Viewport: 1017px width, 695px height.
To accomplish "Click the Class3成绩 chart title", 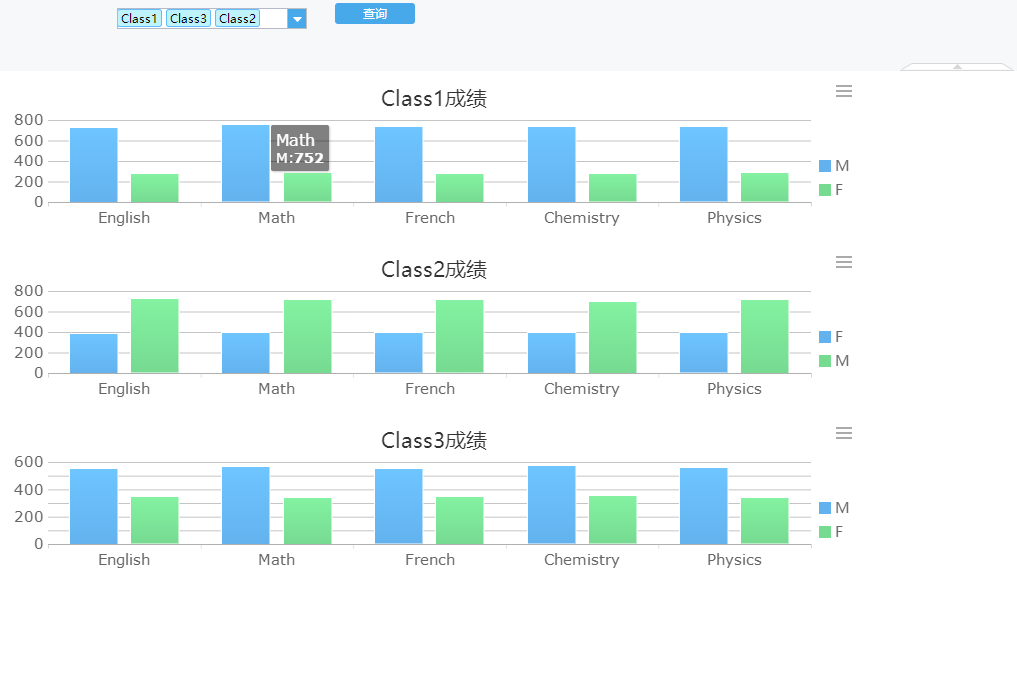I will point(434,441).
